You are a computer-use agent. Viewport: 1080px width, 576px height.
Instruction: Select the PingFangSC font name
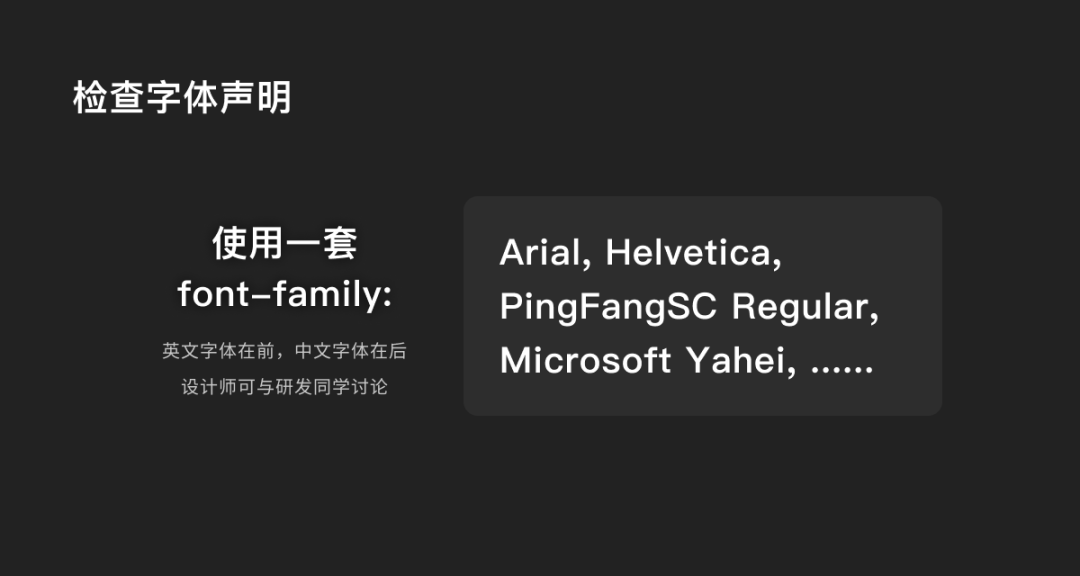pos(608,308)
